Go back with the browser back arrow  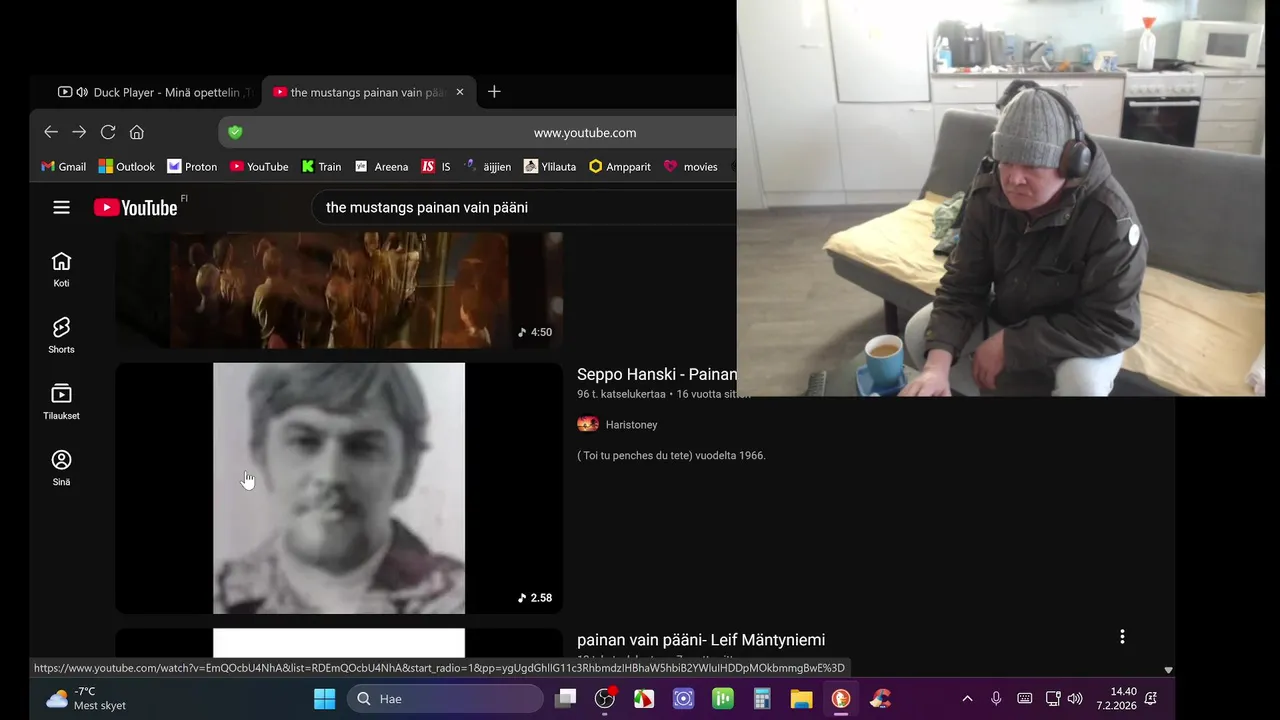point(51,132)
